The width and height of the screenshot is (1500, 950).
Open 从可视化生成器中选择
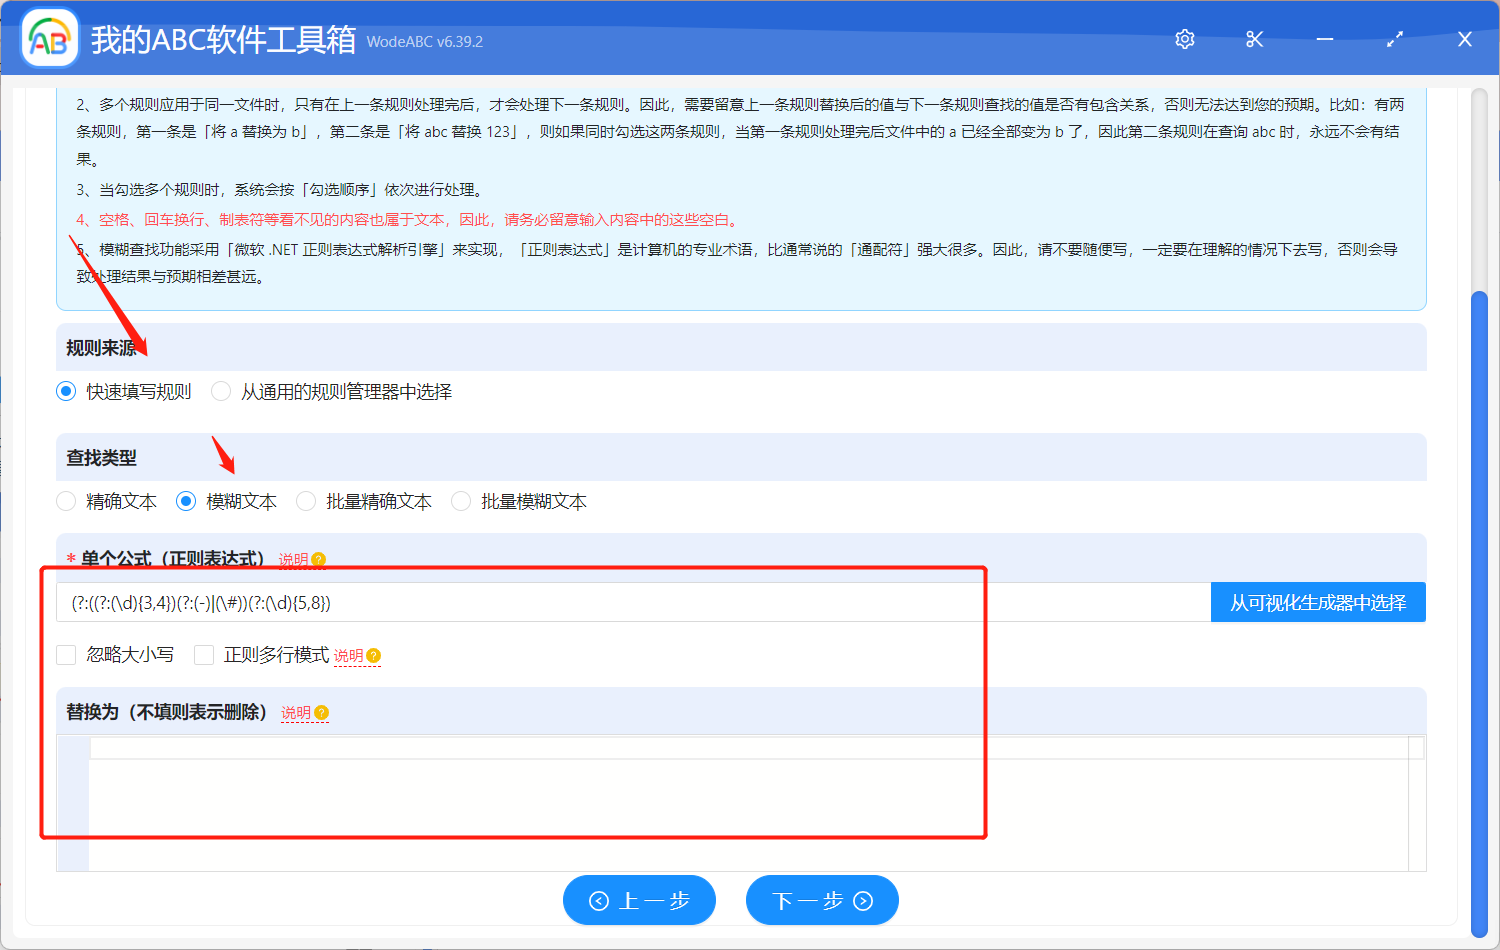[x=1318, y=602]
